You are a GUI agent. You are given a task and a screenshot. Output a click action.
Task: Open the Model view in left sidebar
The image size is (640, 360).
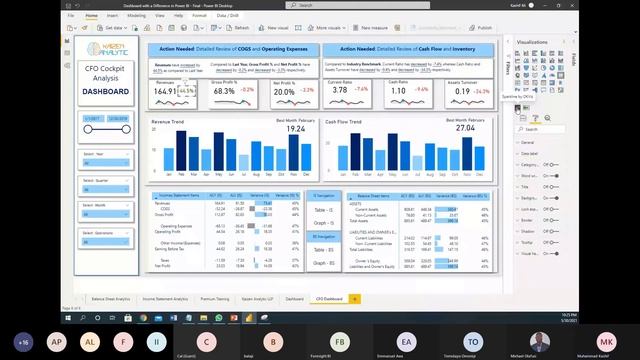coord(67,65)
